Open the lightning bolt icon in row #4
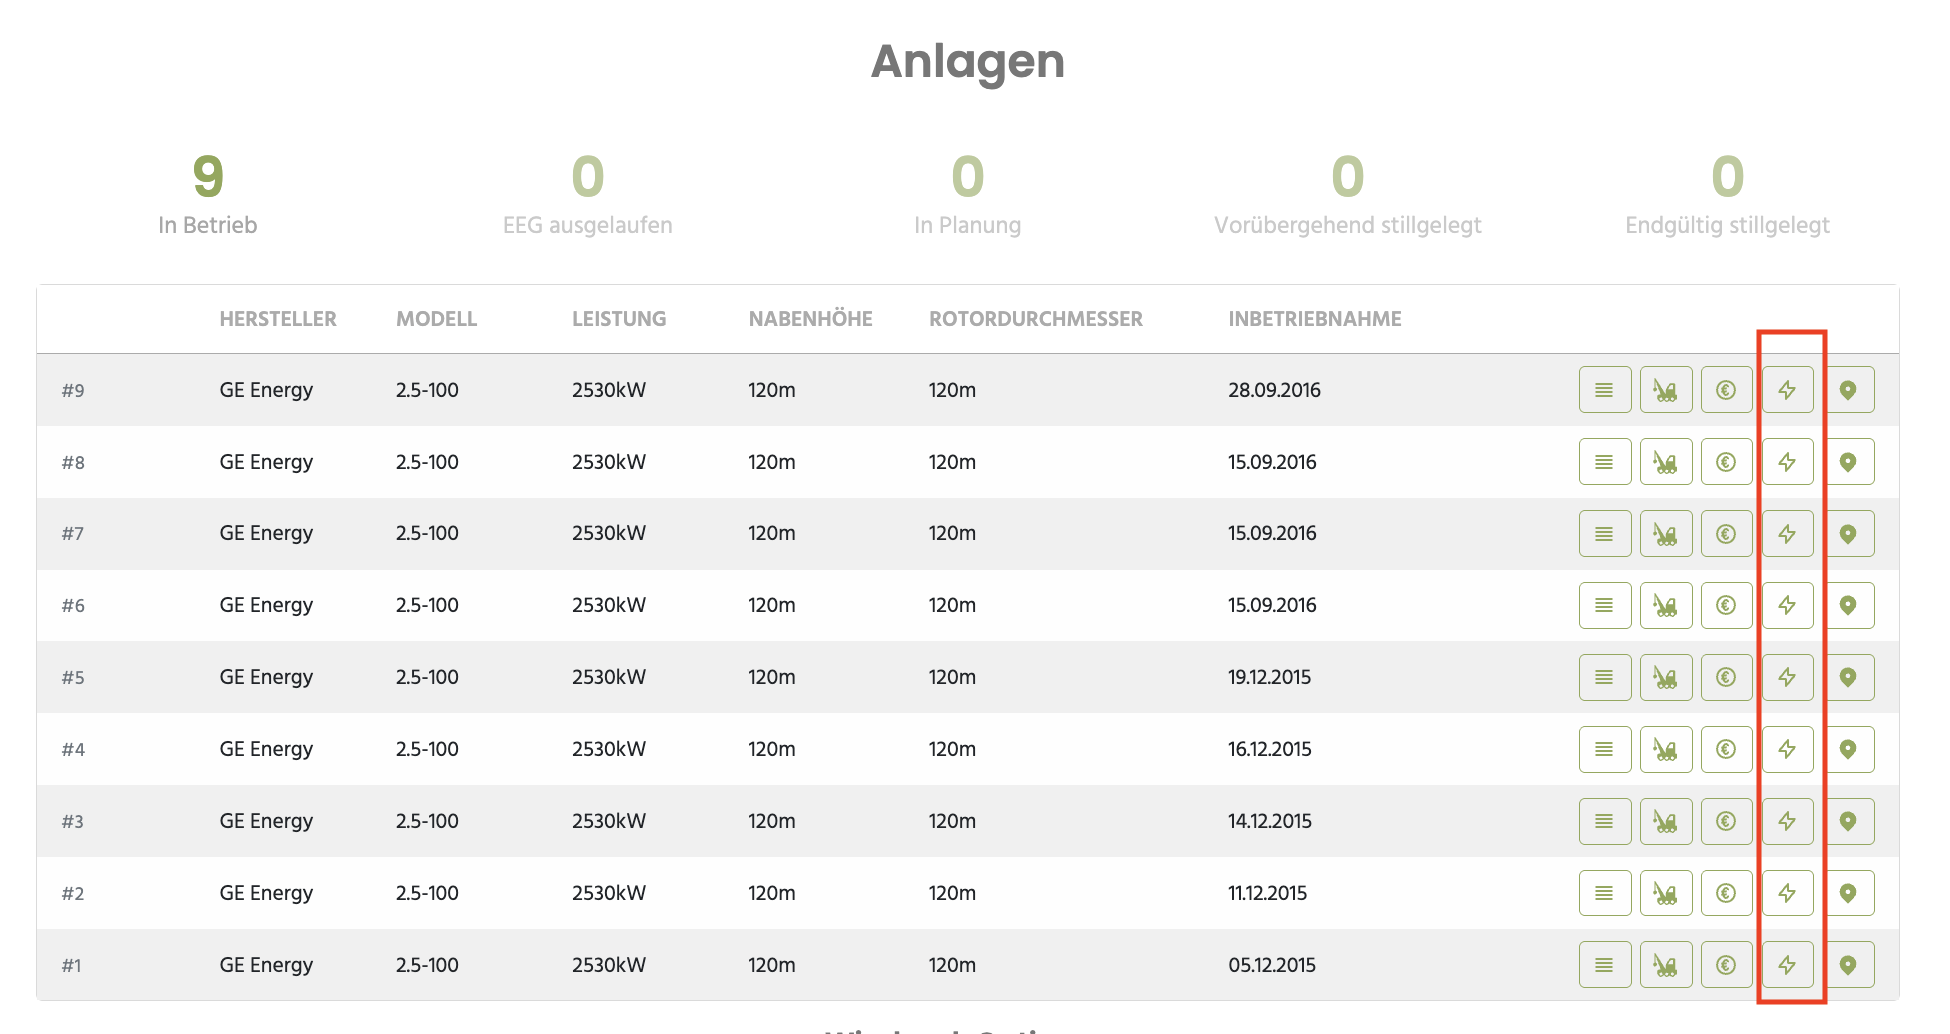 pos(1787,749)
